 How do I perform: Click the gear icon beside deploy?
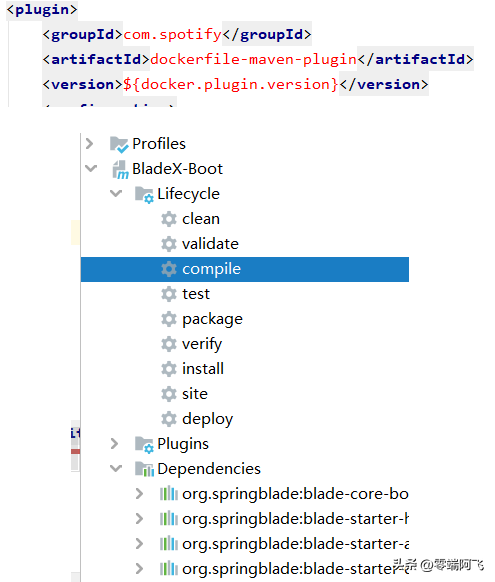pyautogui.click(x=169, y=419)
